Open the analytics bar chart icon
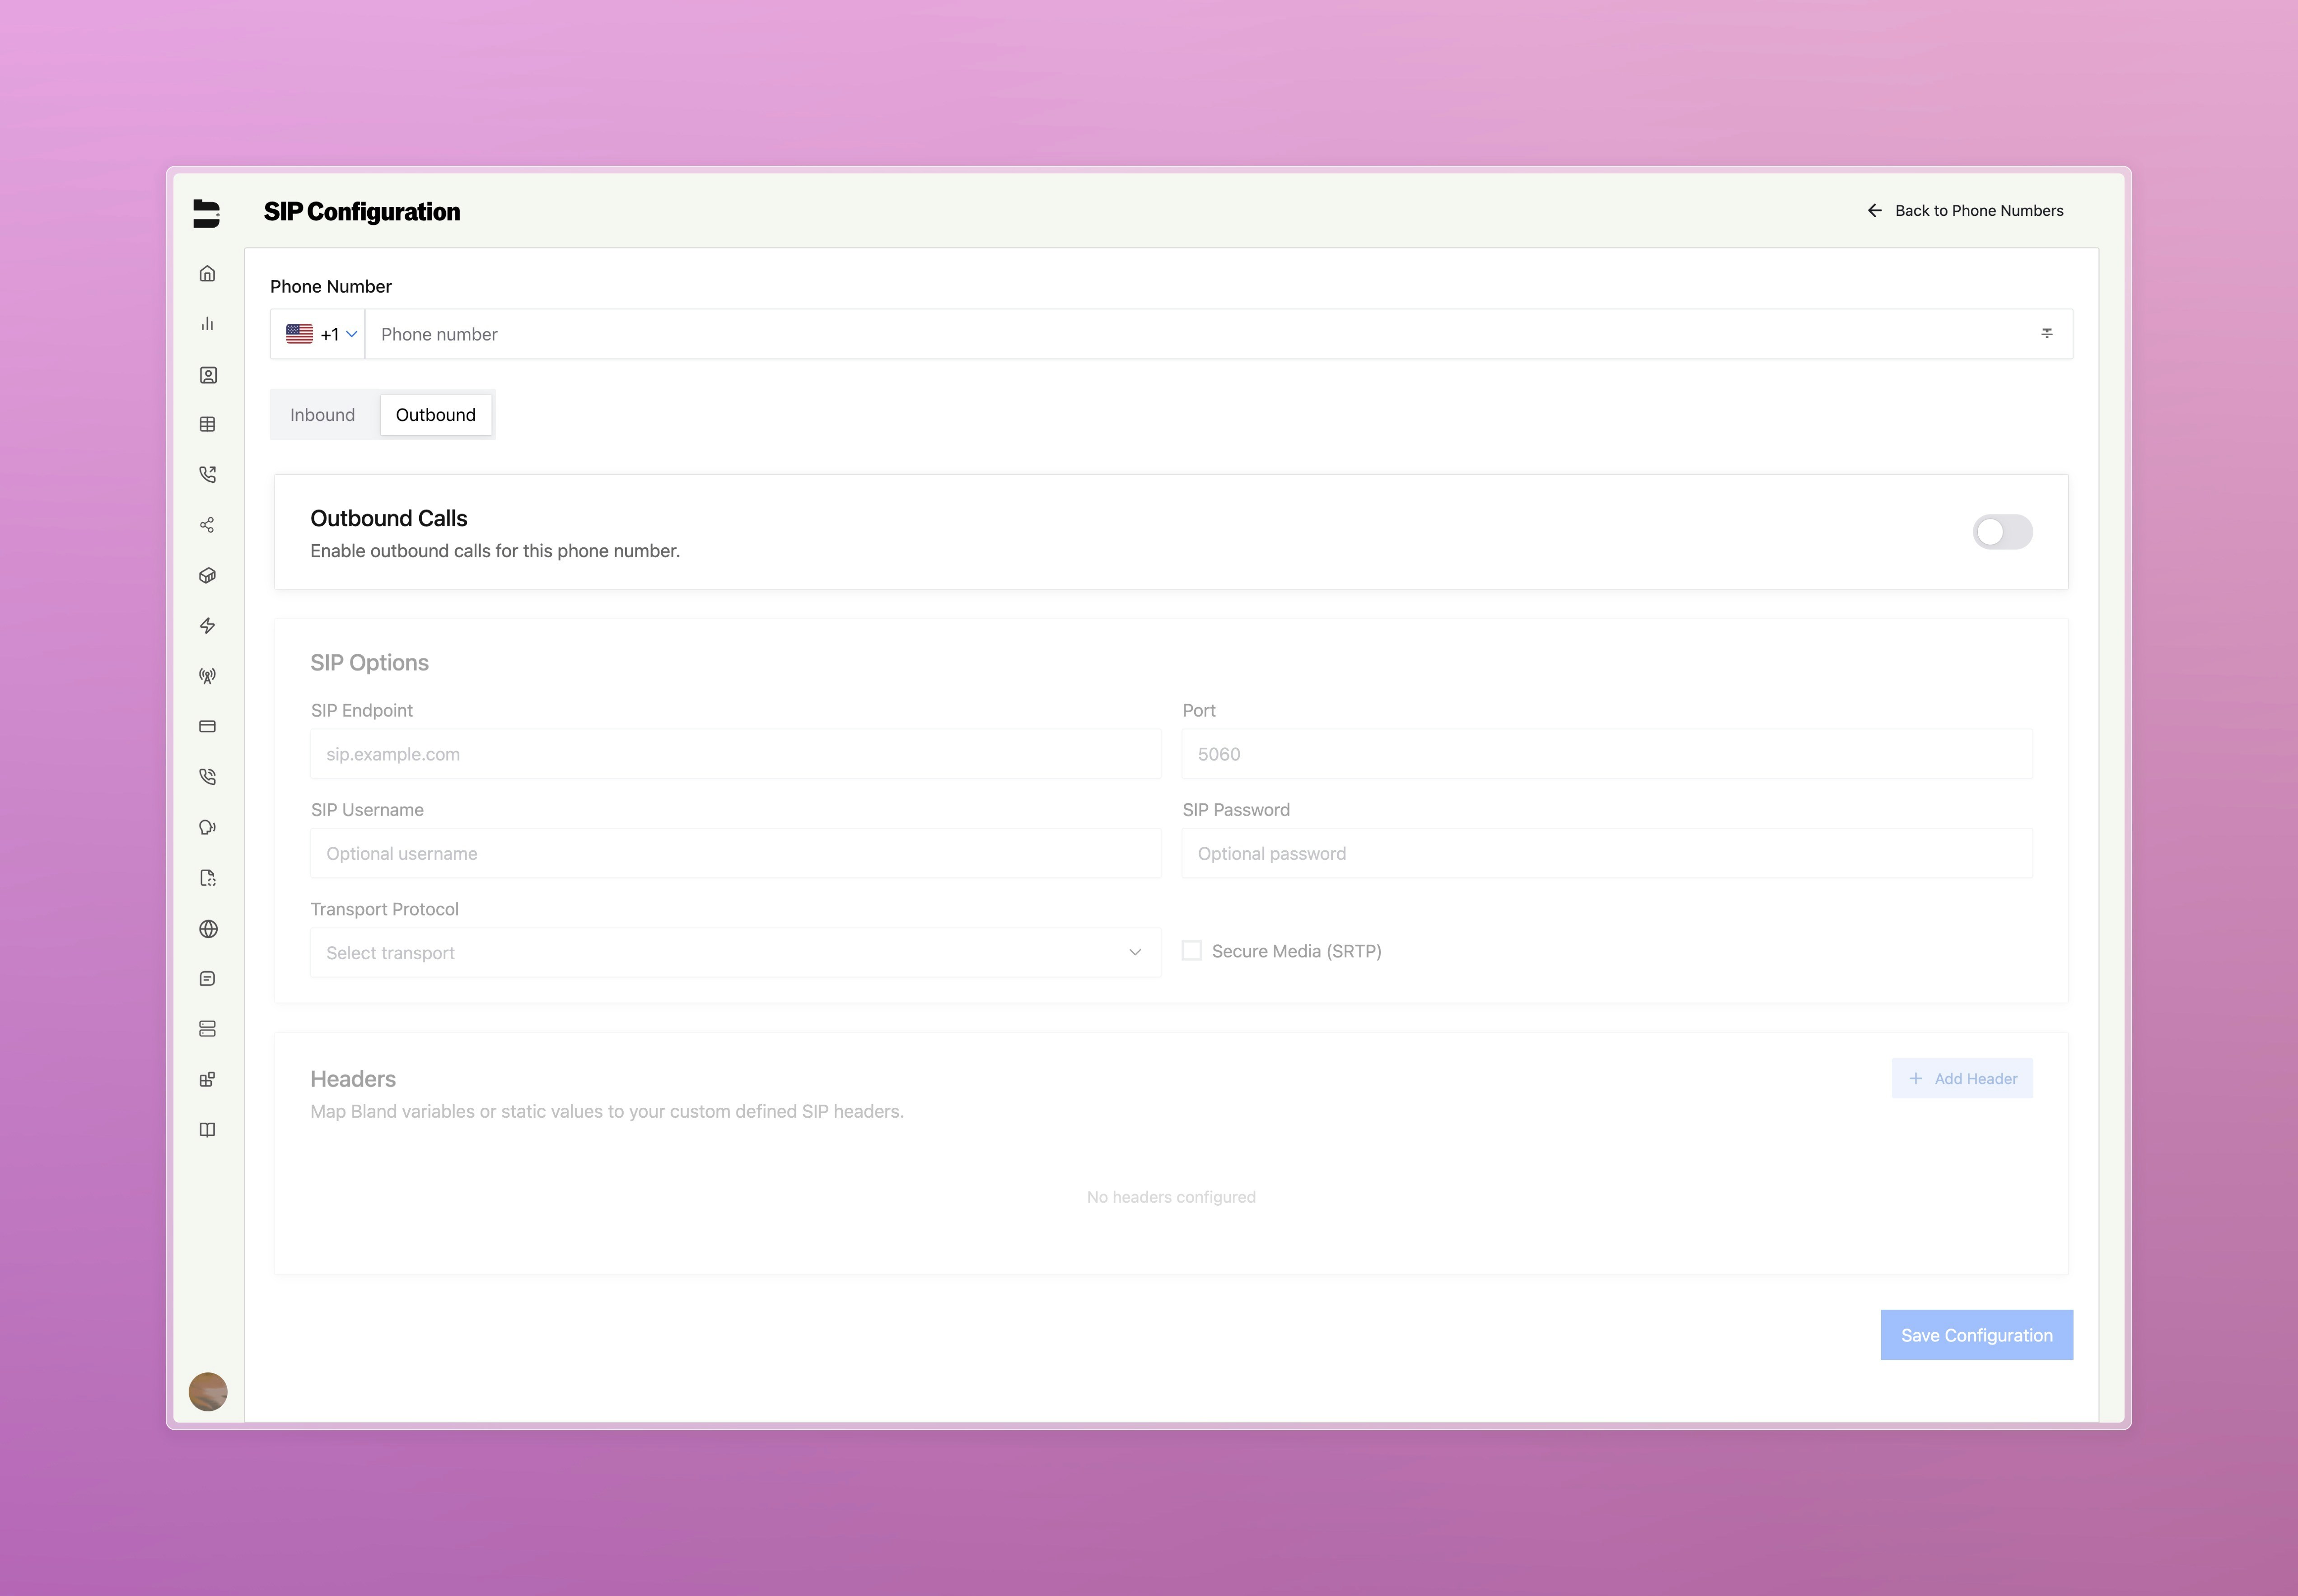This screenshot has height=1596, width=2298. tap(207, 324)
